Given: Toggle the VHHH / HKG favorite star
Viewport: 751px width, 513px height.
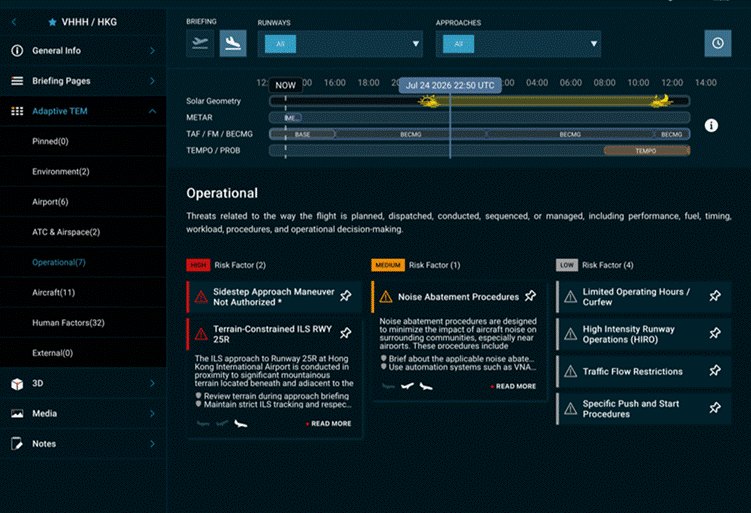Looking at the screenshot, I should [52, 22].
